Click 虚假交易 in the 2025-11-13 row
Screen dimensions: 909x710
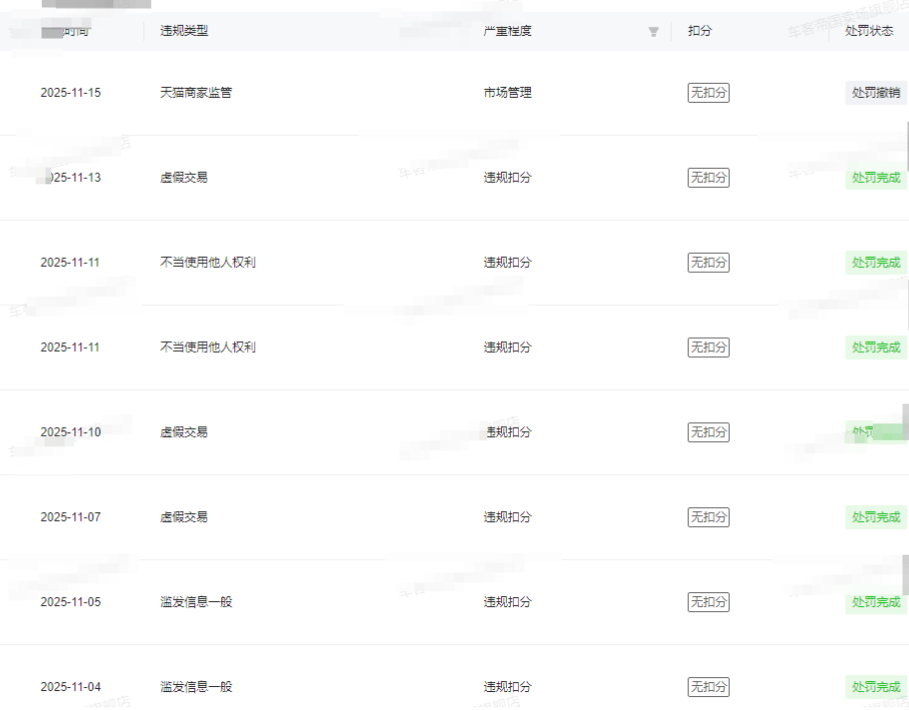[x=184, y=177]
